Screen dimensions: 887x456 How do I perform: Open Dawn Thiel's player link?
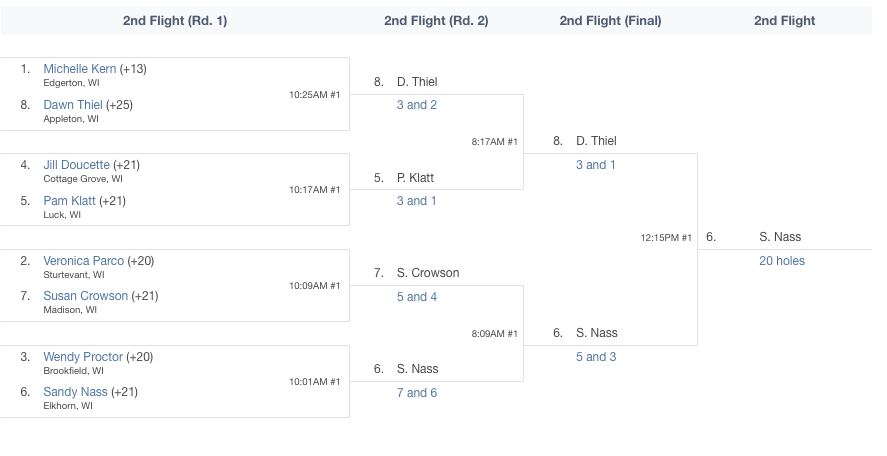tap(73, 105)
